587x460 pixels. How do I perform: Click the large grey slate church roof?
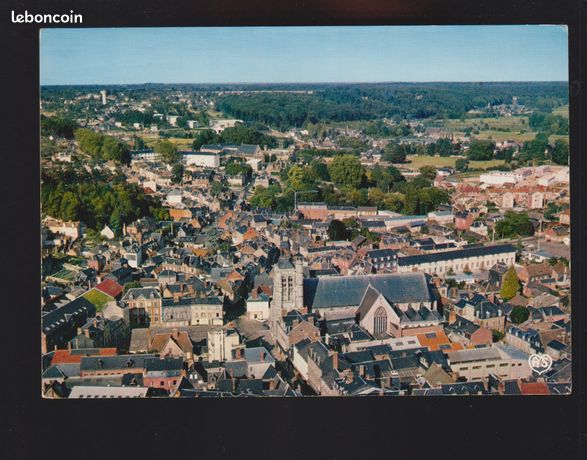click(368, 289)
